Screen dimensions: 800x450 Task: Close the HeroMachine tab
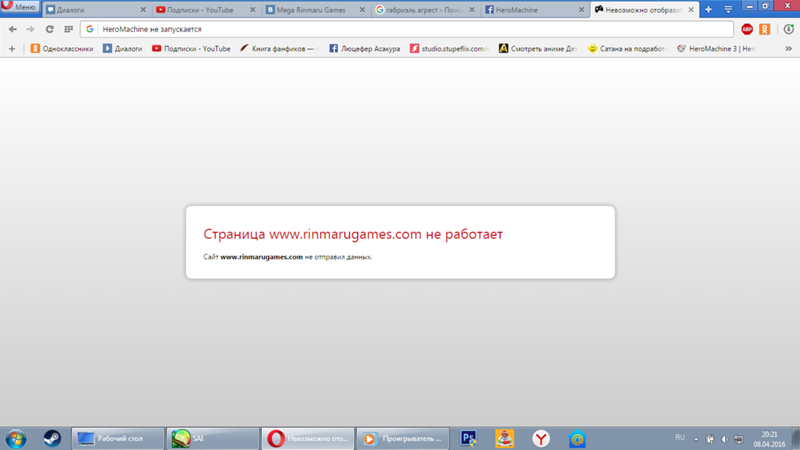[x=581, y=10]
